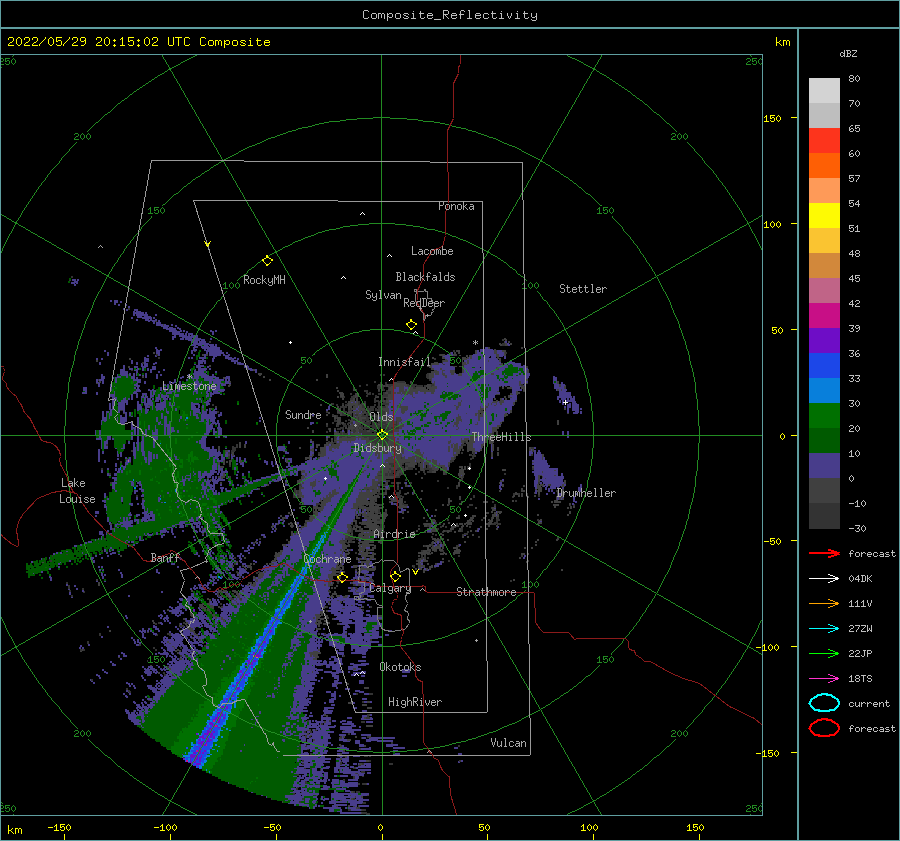Click the RockyMH label

point(264,280)
